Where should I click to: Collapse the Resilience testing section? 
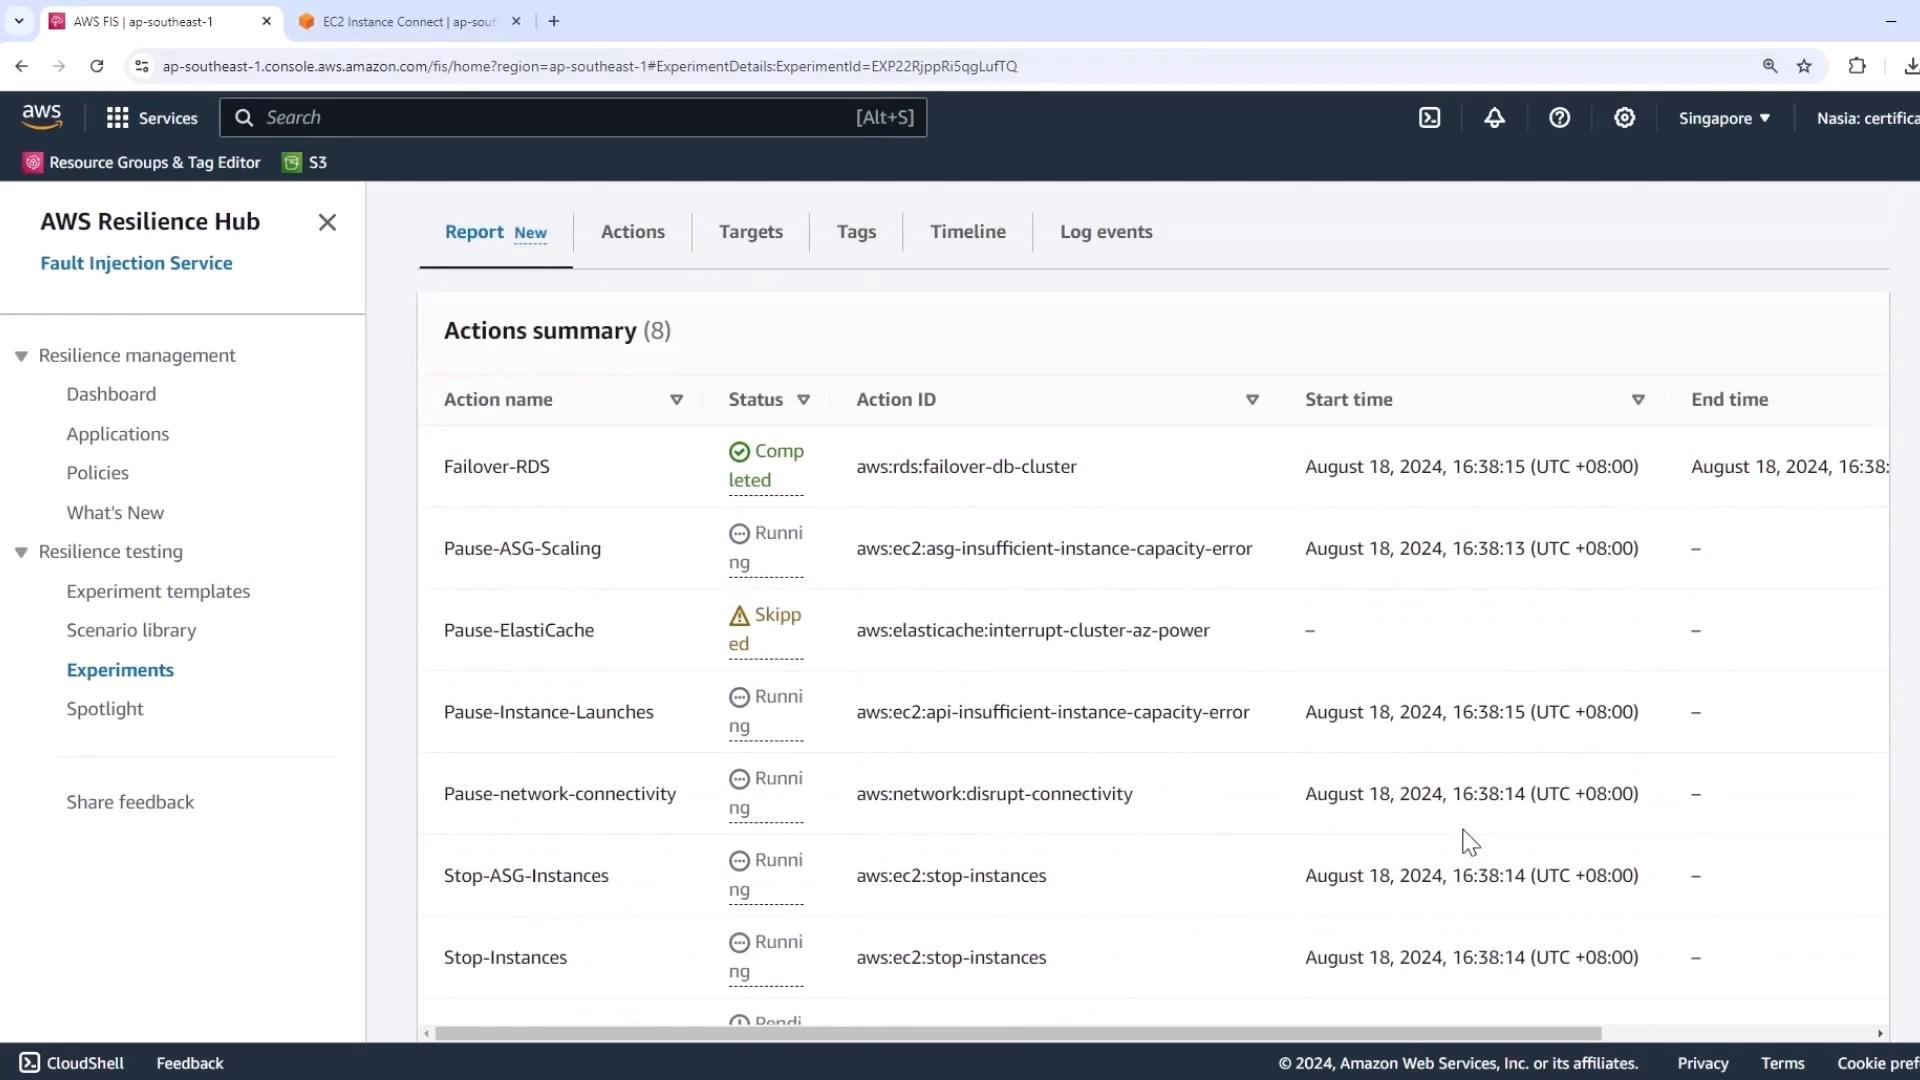(21, 552)
